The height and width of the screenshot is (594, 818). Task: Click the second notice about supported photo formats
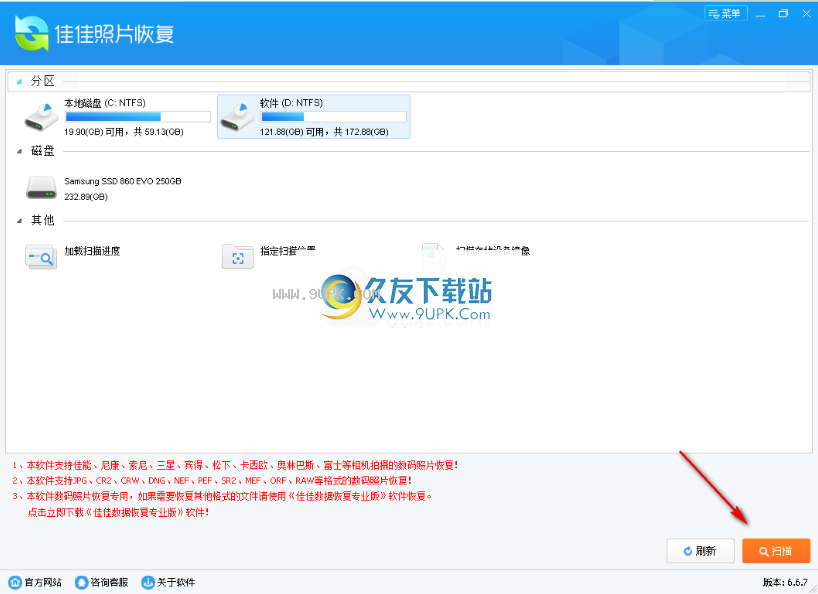tap(212, 480)
